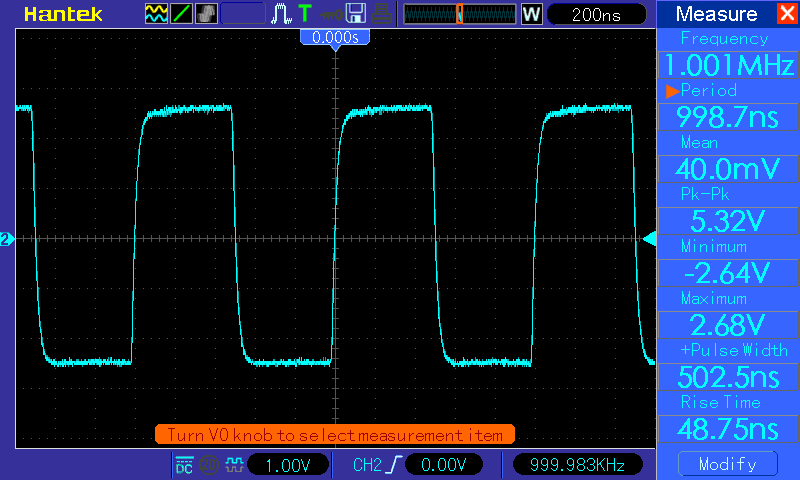Click the +Pulse Width label

(x=734, y=350)
